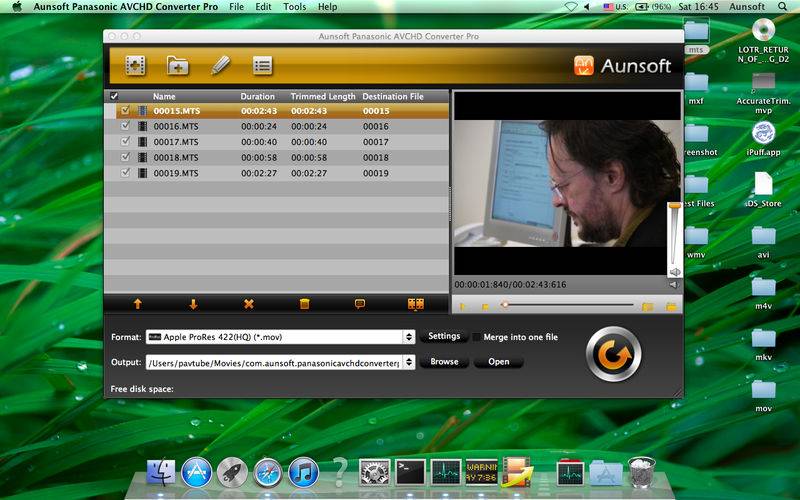
Task: Uncheck the 00019.MTS checkbox
Action: pyautogui.click(x=125, y=173)
